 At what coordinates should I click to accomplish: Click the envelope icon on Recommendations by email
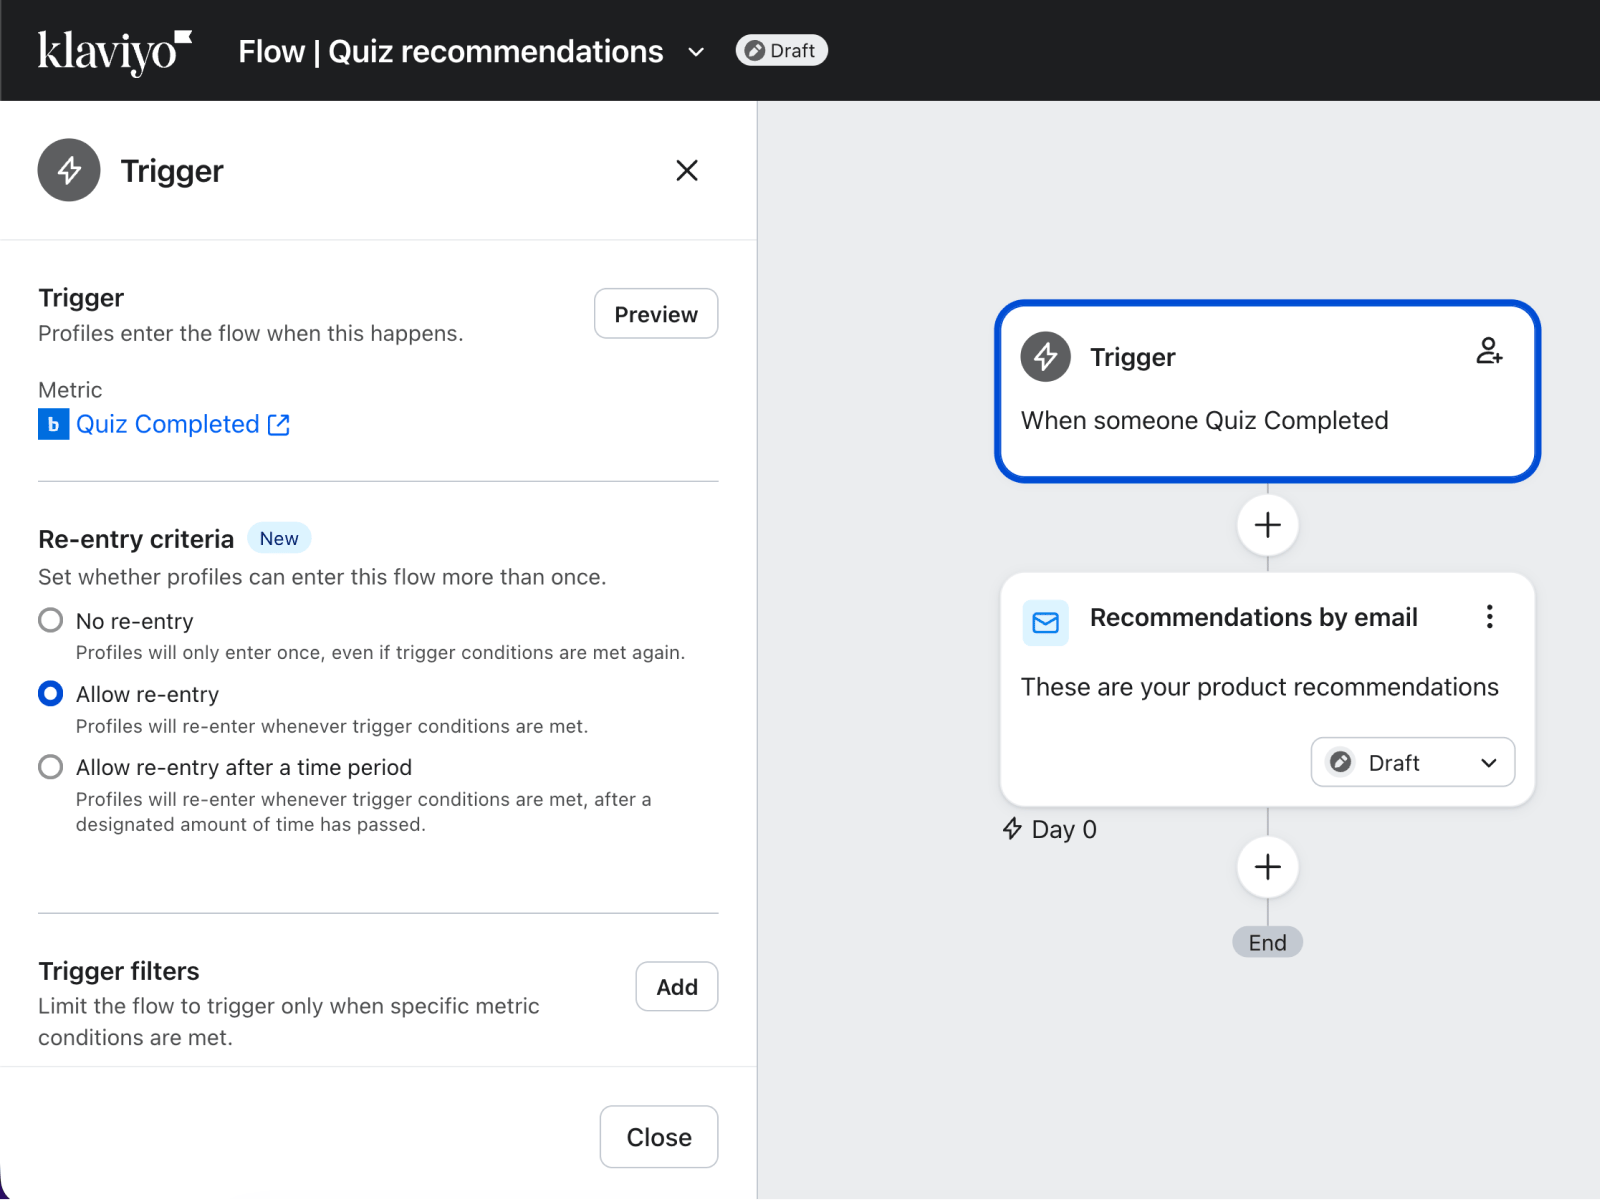[1045, 622]
